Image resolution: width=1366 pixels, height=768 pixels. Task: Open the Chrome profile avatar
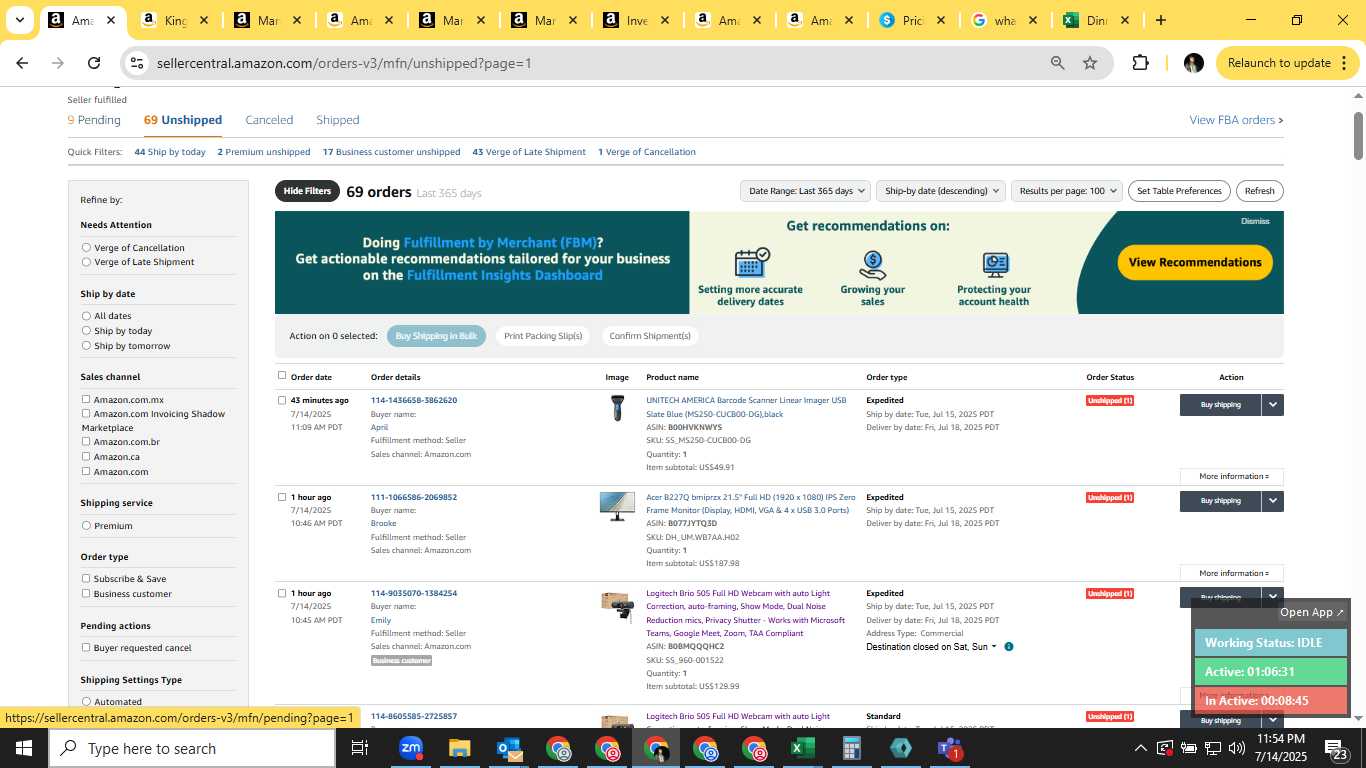(1193, 63)
